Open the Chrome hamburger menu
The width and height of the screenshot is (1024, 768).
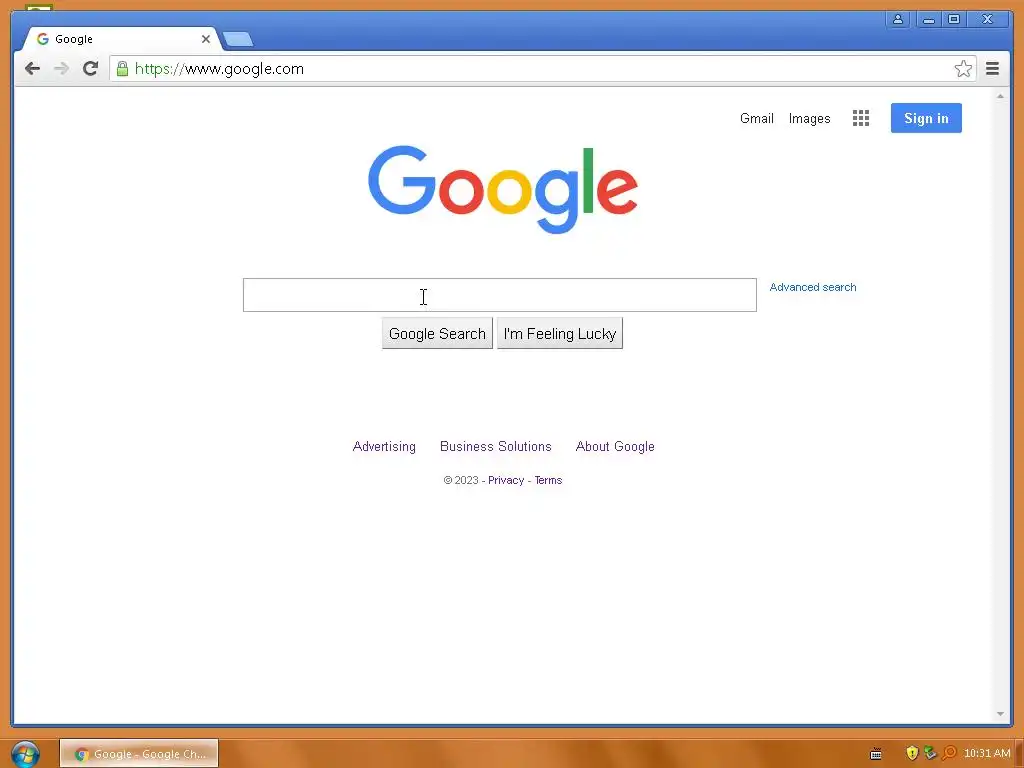992,69
